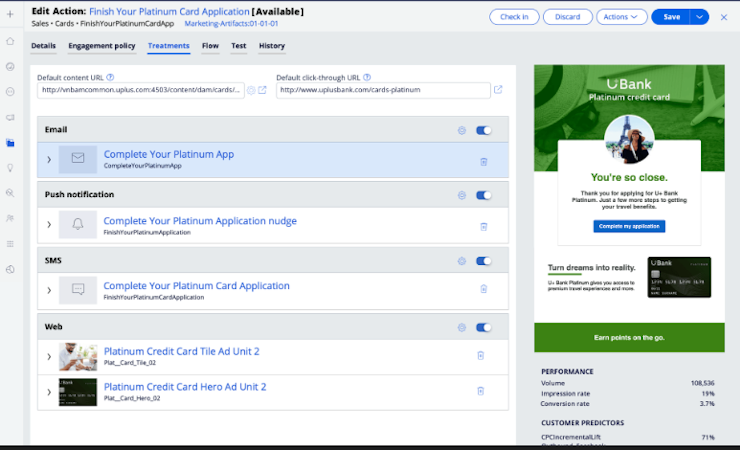
Task: Switch to the Details tab
Action: (x=43, y=46)
